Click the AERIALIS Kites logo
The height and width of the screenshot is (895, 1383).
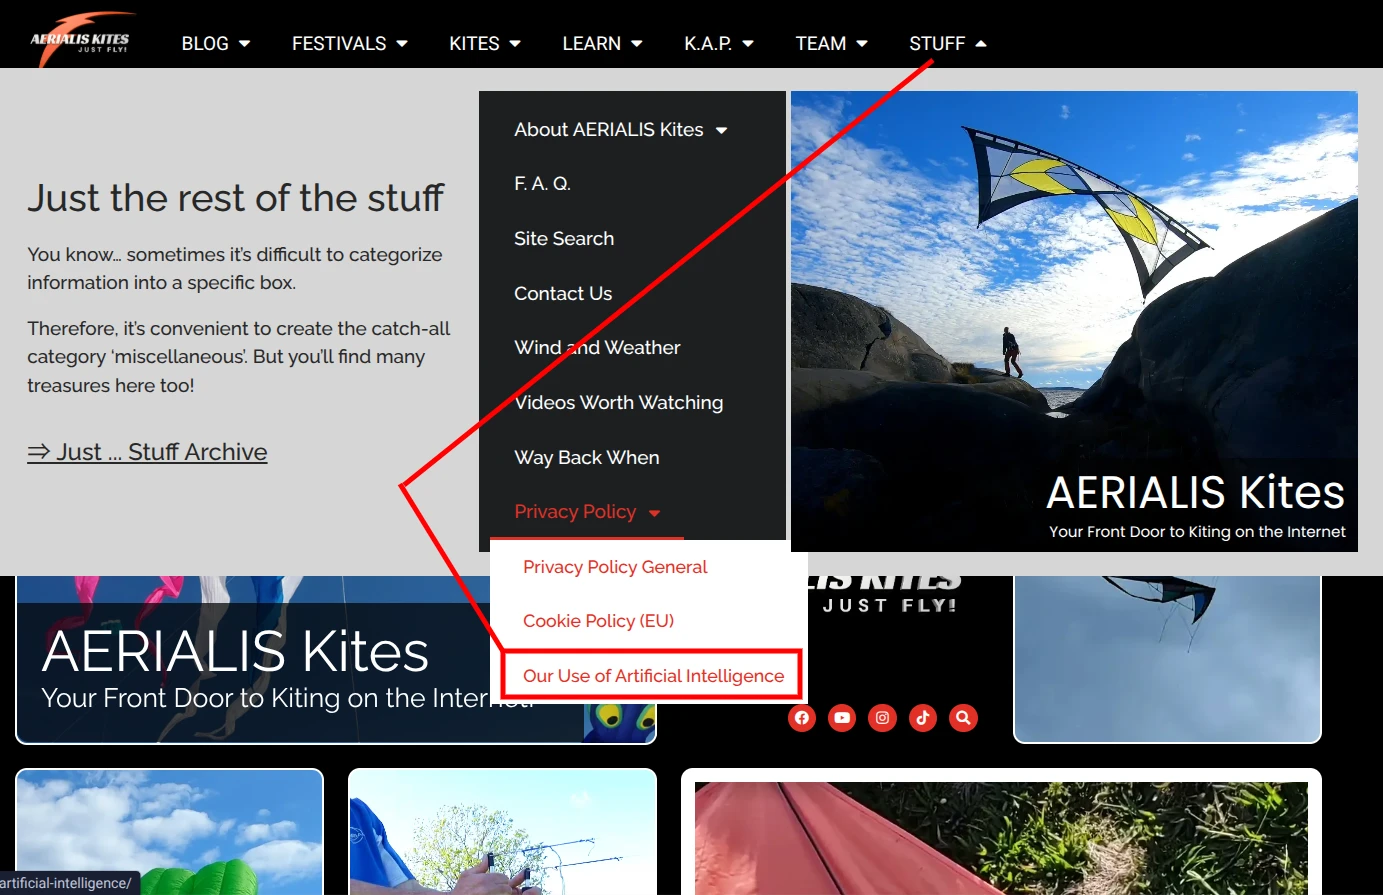click(81, 40)
